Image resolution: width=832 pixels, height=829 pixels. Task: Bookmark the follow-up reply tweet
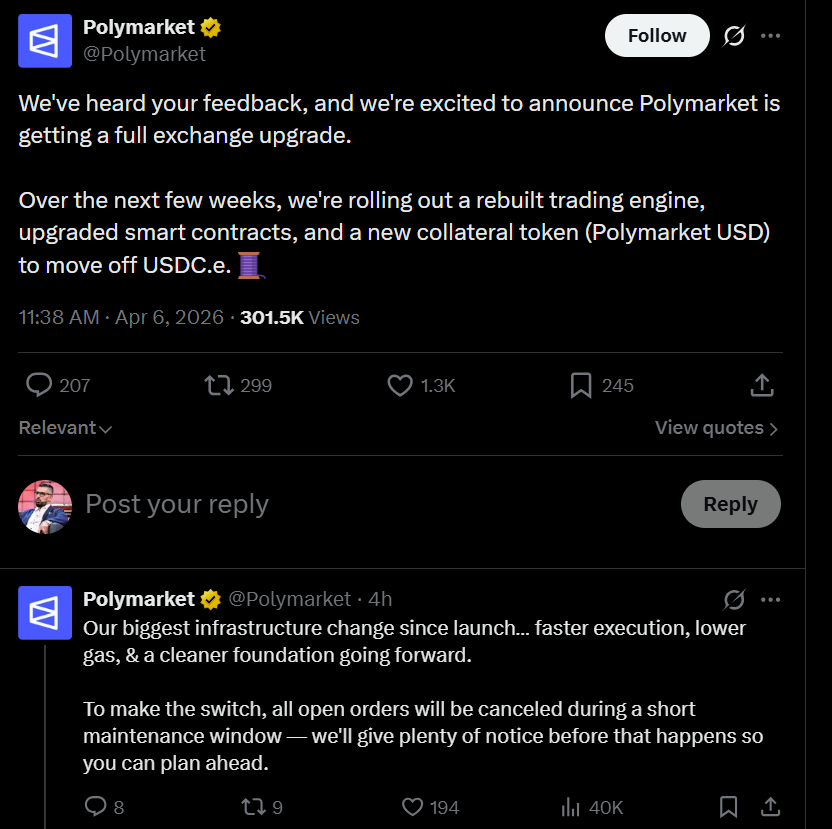[x=728, y=806]
